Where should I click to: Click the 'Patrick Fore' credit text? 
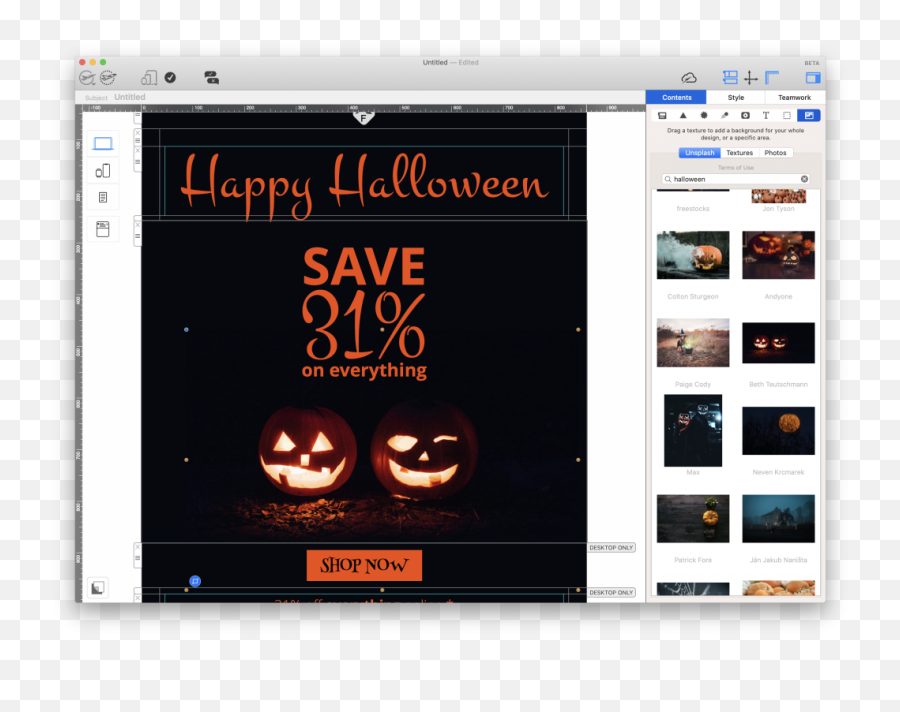[693, 560]
